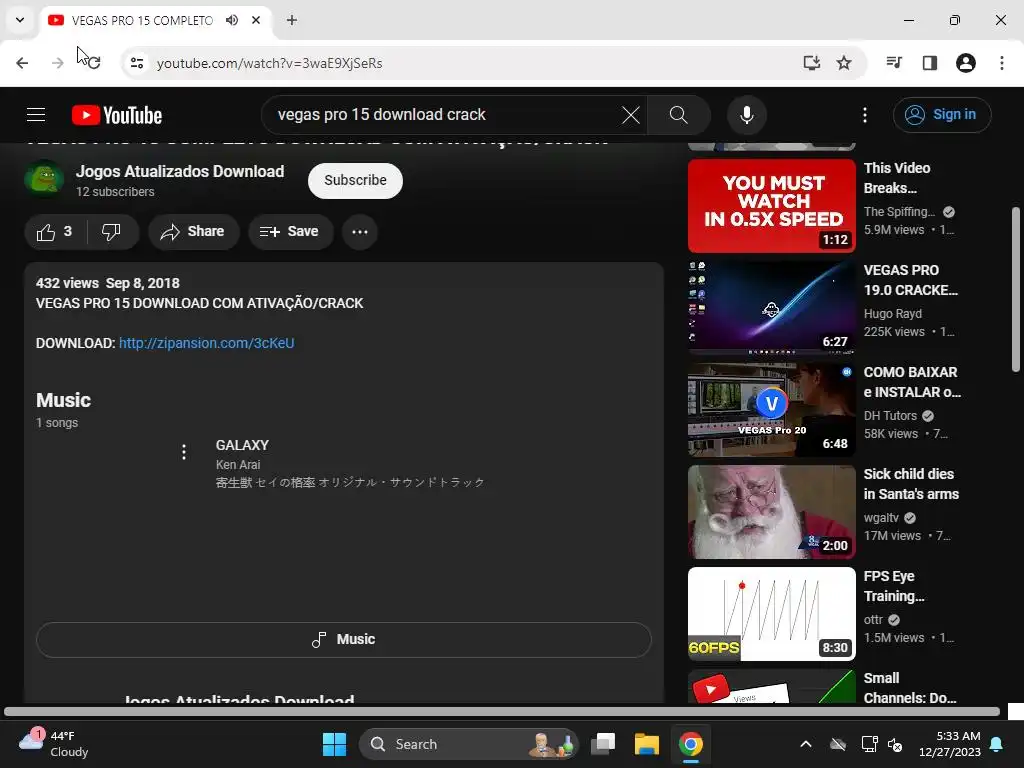Go forward in browser history
The width and height of the screenshot is (1024, 768).
pyautogui.click(x=57, y=63)
